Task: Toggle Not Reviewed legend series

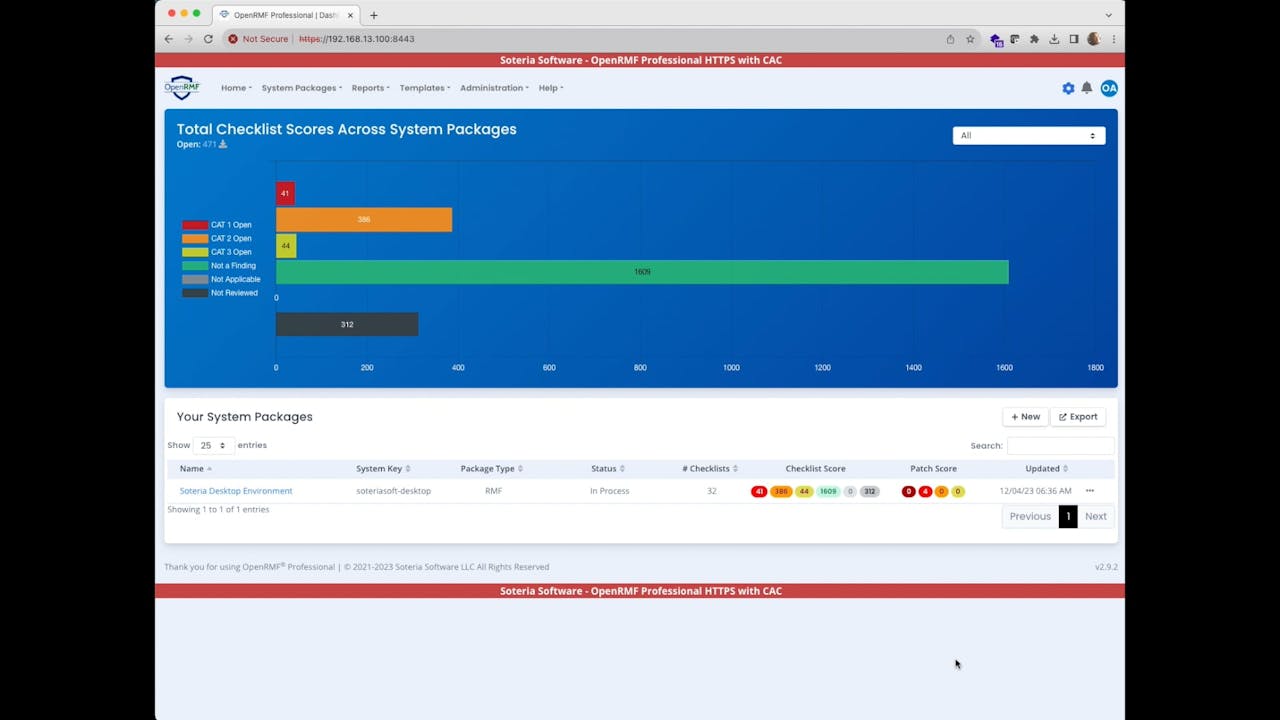Action: (x=221, y=293)
